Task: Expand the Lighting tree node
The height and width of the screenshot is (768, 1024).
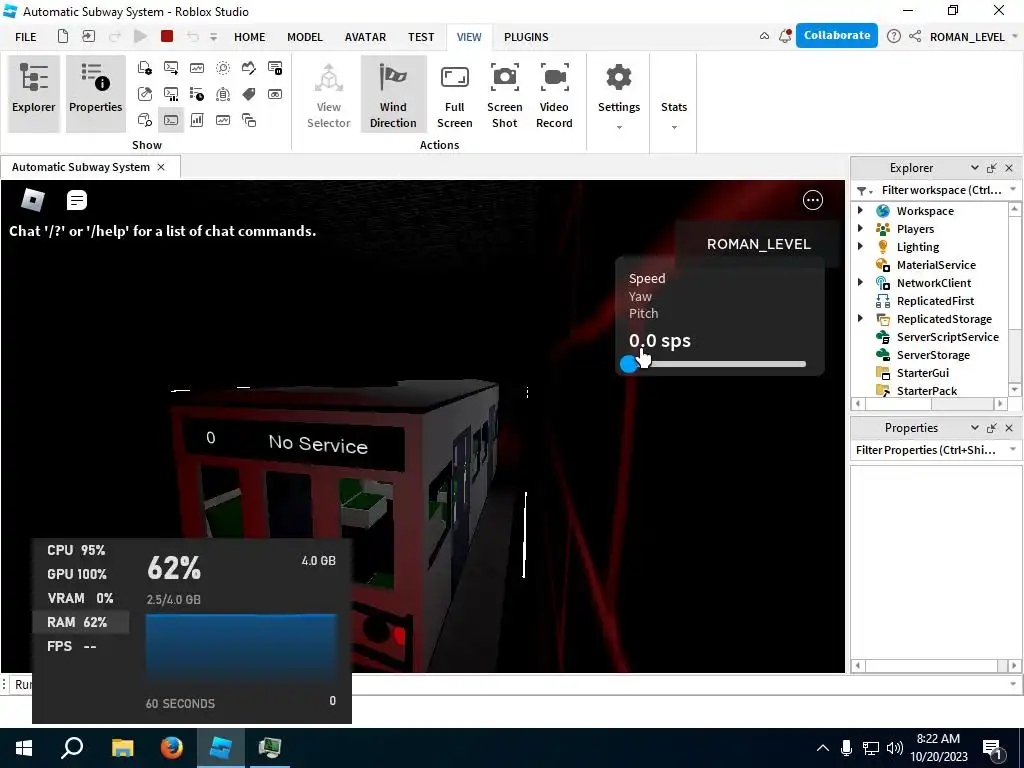Action: (860, 246)
